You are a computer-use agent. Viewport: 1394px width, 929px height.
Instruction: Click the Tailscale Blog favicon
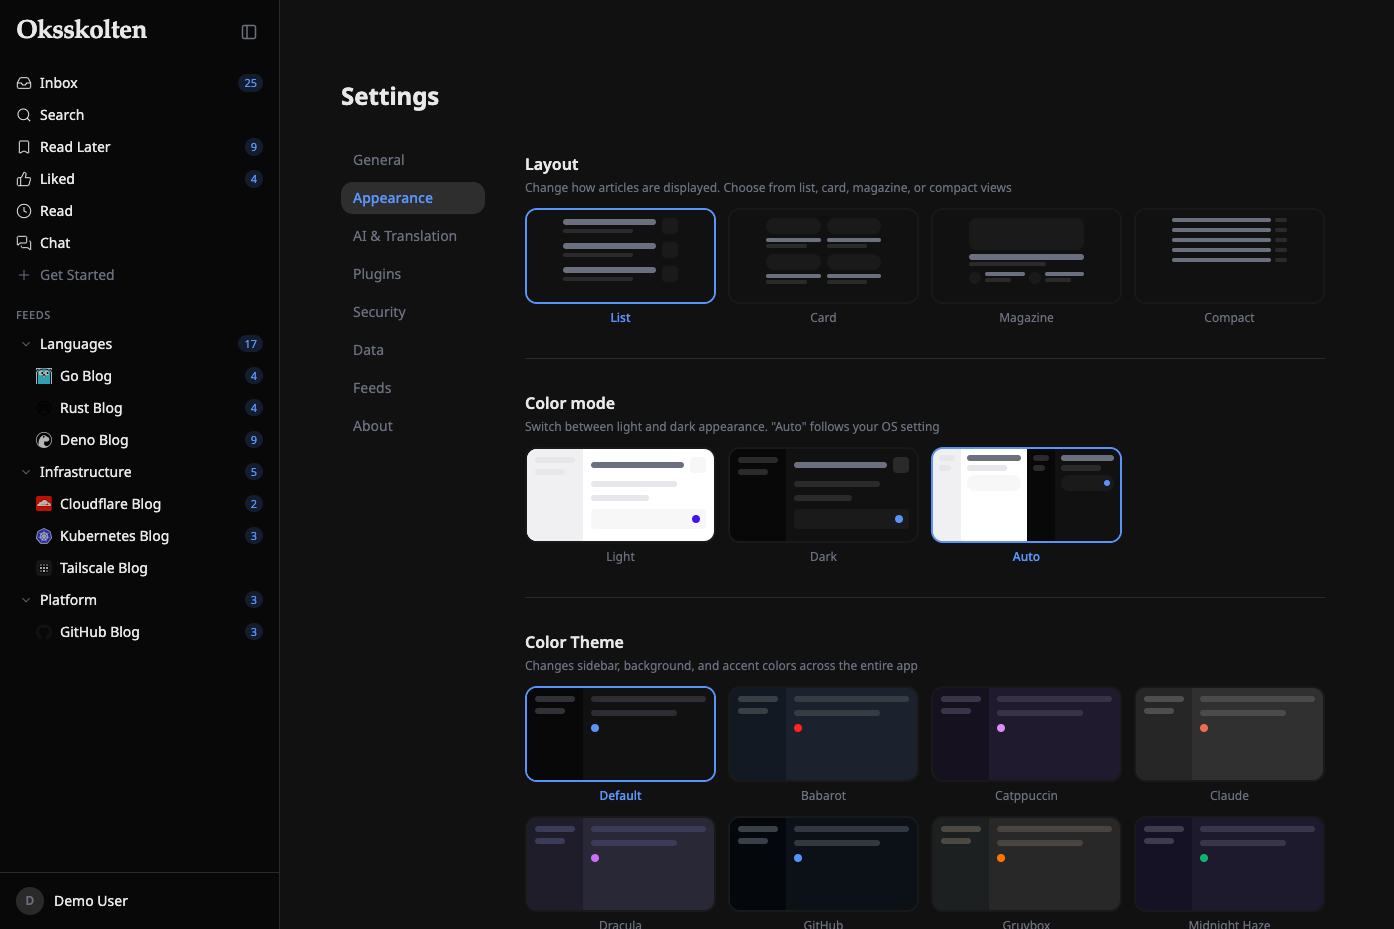44,568
